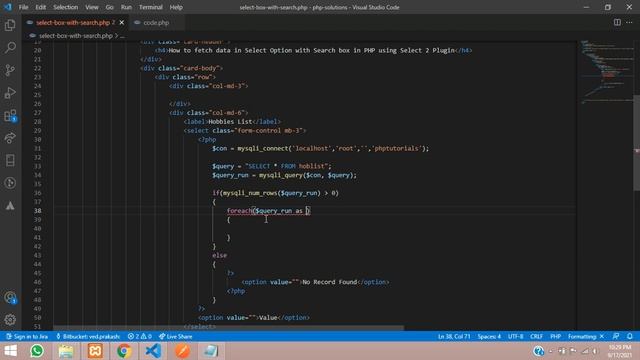Open XAMPP from the taskbar

pos(95,351)
